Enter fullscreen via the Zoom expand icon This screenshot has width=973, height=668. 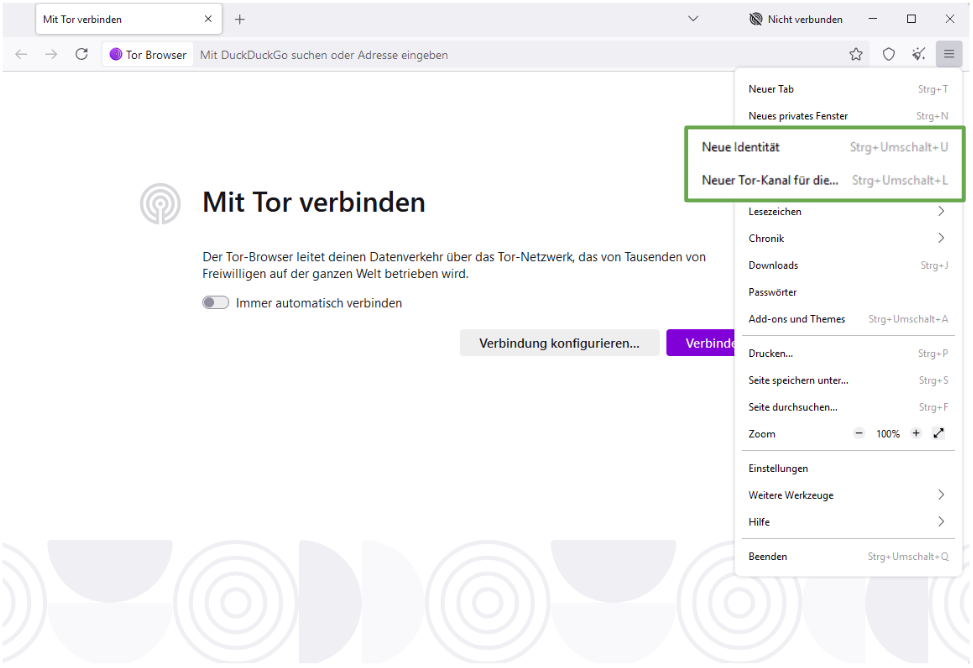pyautogui.click(x=938, y=433)
